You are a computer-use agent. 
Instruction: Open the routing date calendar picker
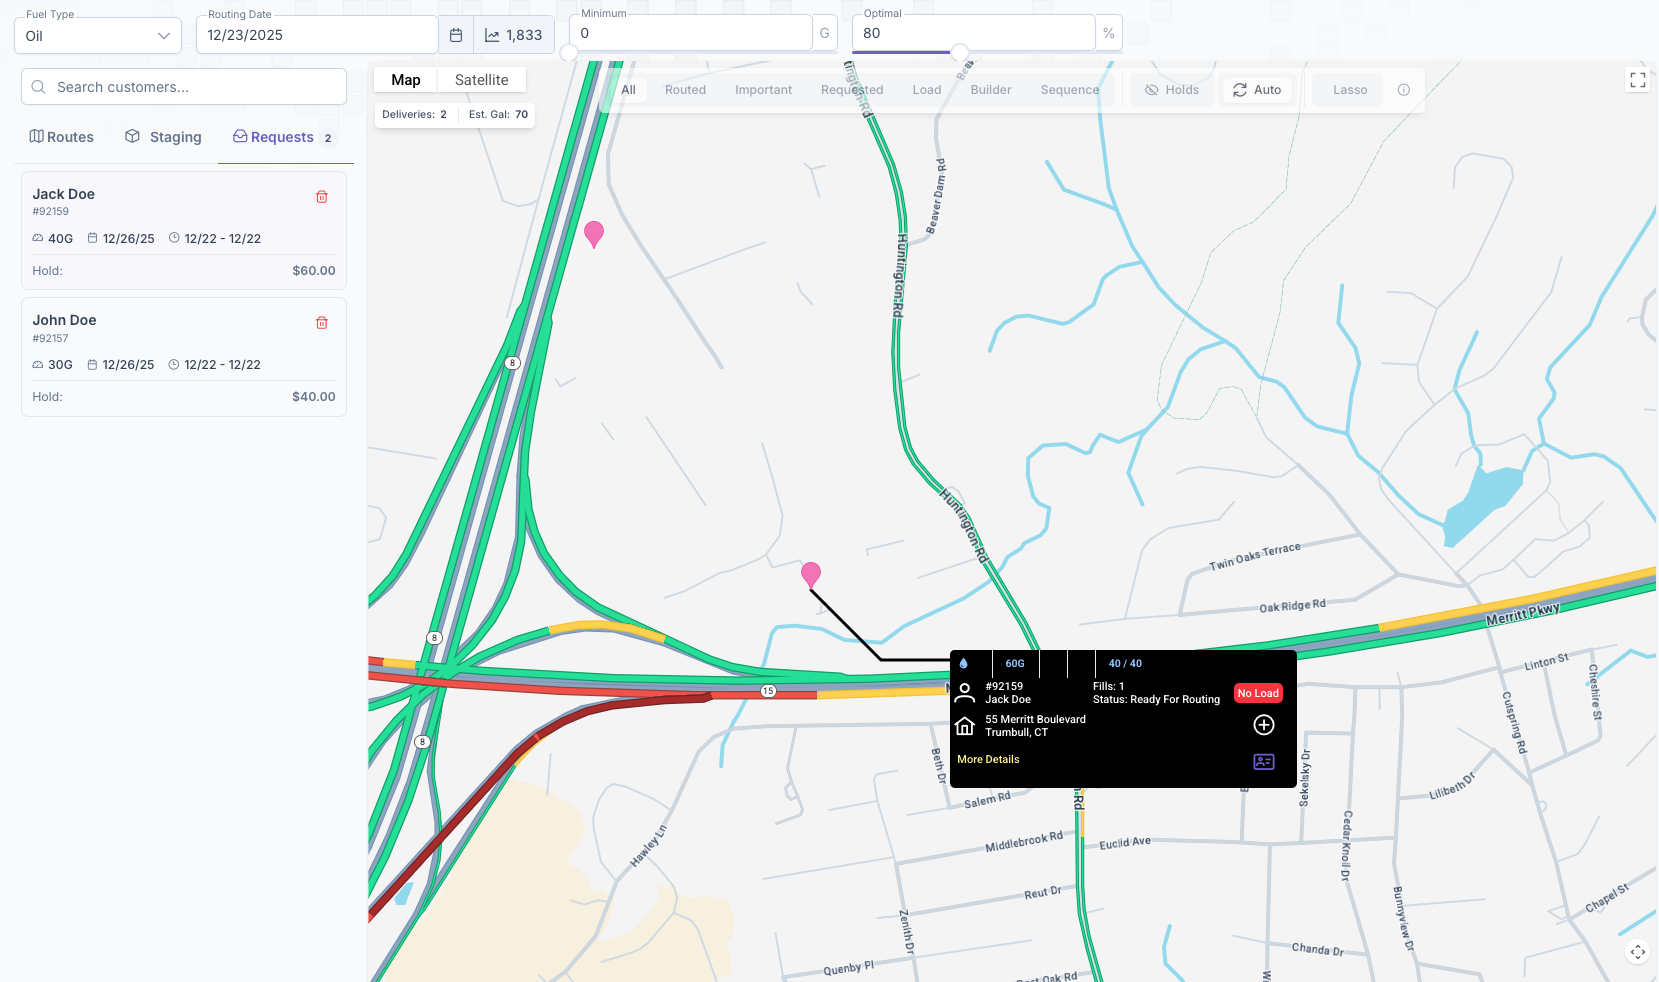pyautogui.click(x=456, y=35)
